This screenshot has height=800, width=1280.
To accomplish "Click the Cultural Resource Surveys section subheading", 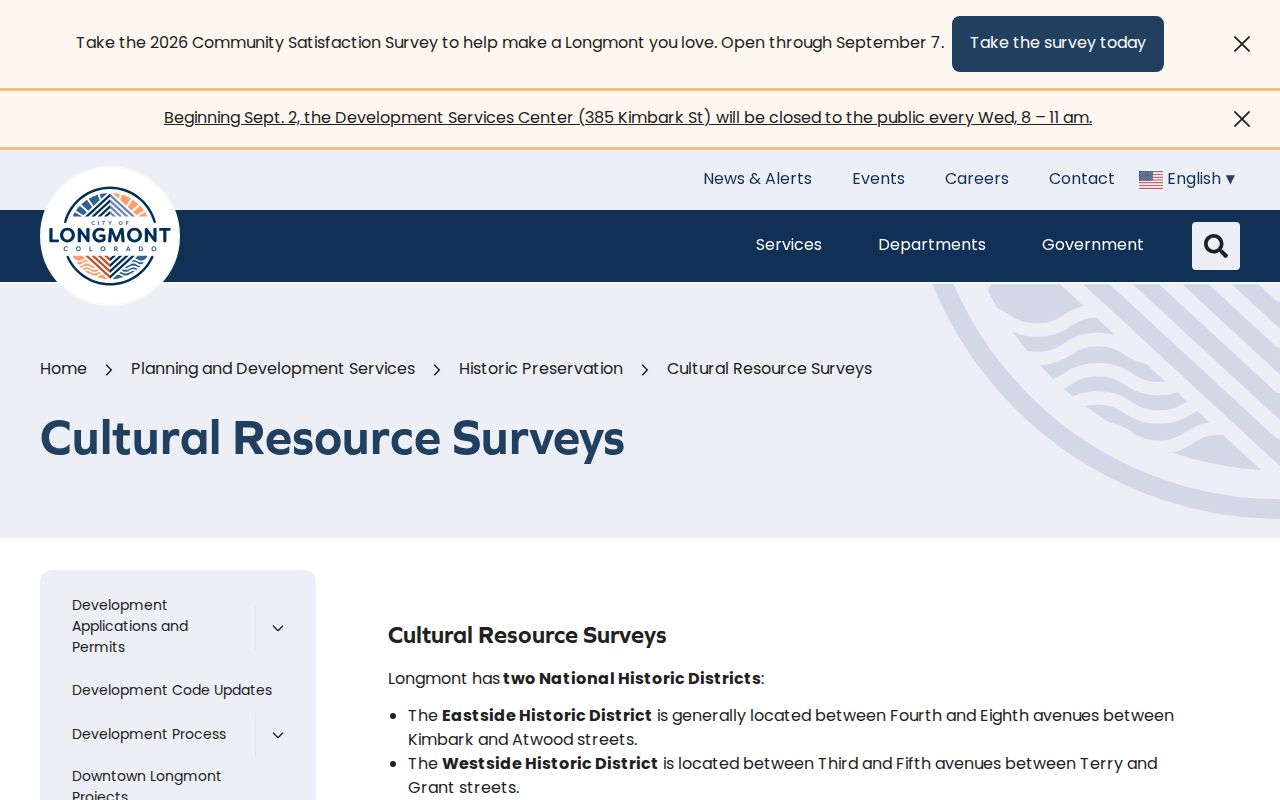I will [x=527, y=636].
